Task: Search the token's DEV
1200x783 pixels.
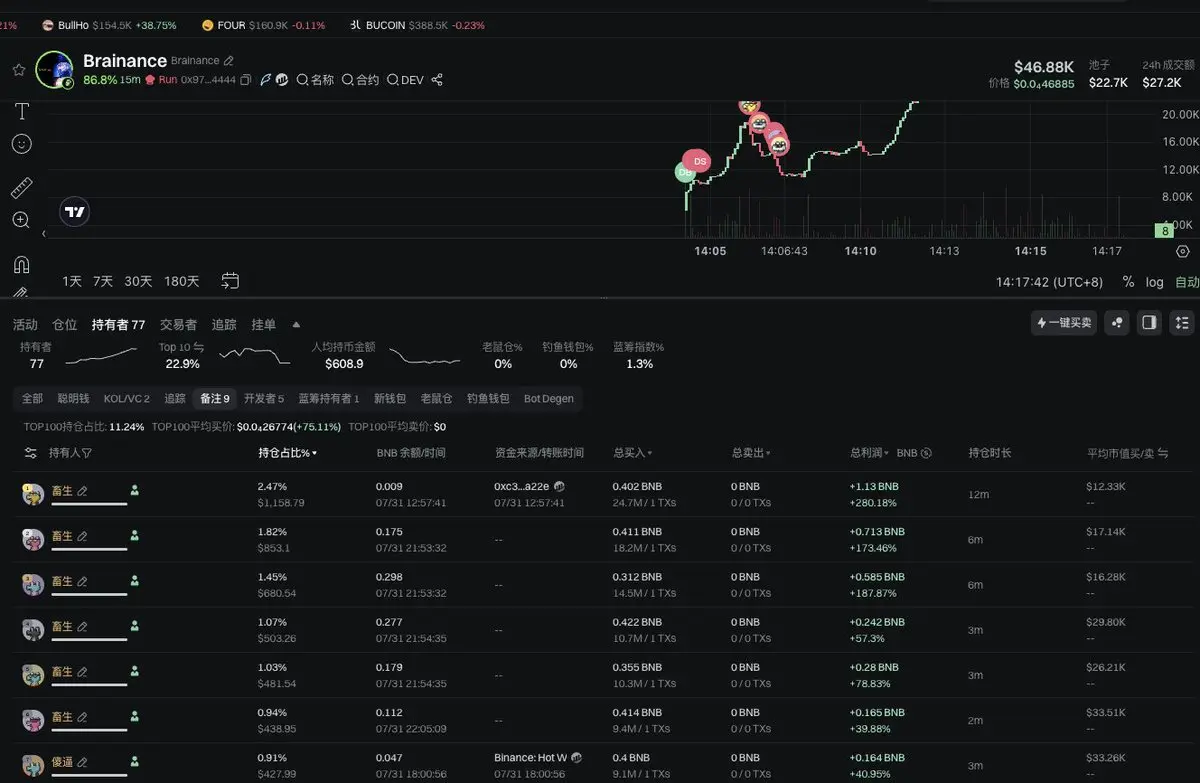Action: click(405, 80)
